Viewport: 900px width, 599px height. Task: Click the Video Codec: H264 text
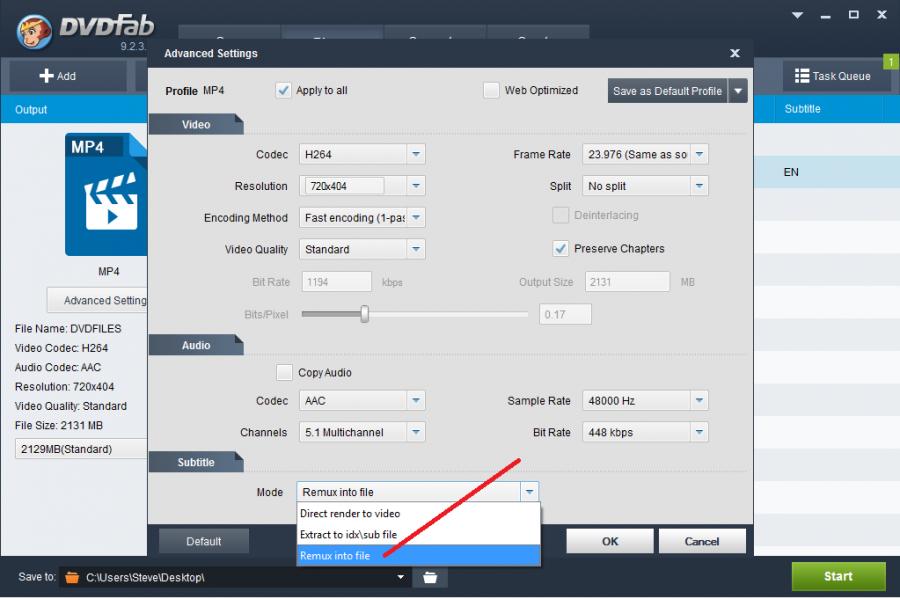[61, 348]
